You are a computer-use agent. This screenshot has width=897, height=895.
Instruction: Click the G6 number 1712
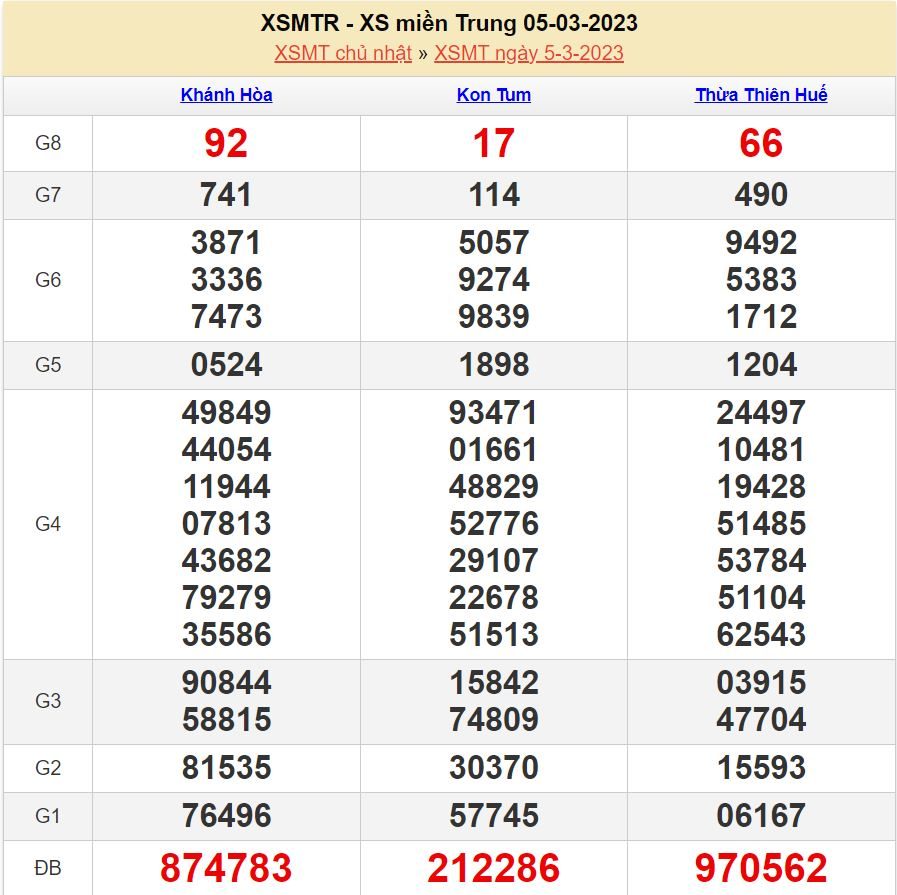(761, 317)
